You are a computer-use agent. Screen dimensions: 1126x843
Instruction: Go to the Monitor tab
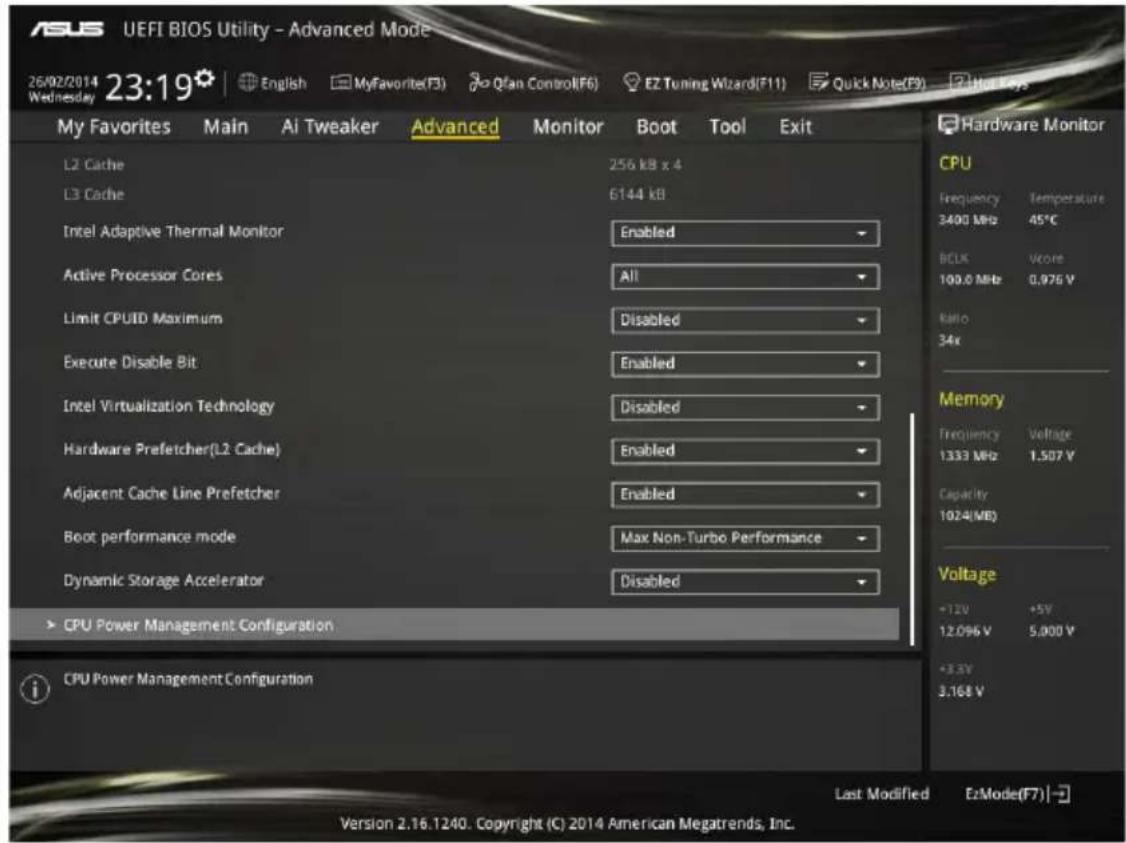click(x=567, y=127)
